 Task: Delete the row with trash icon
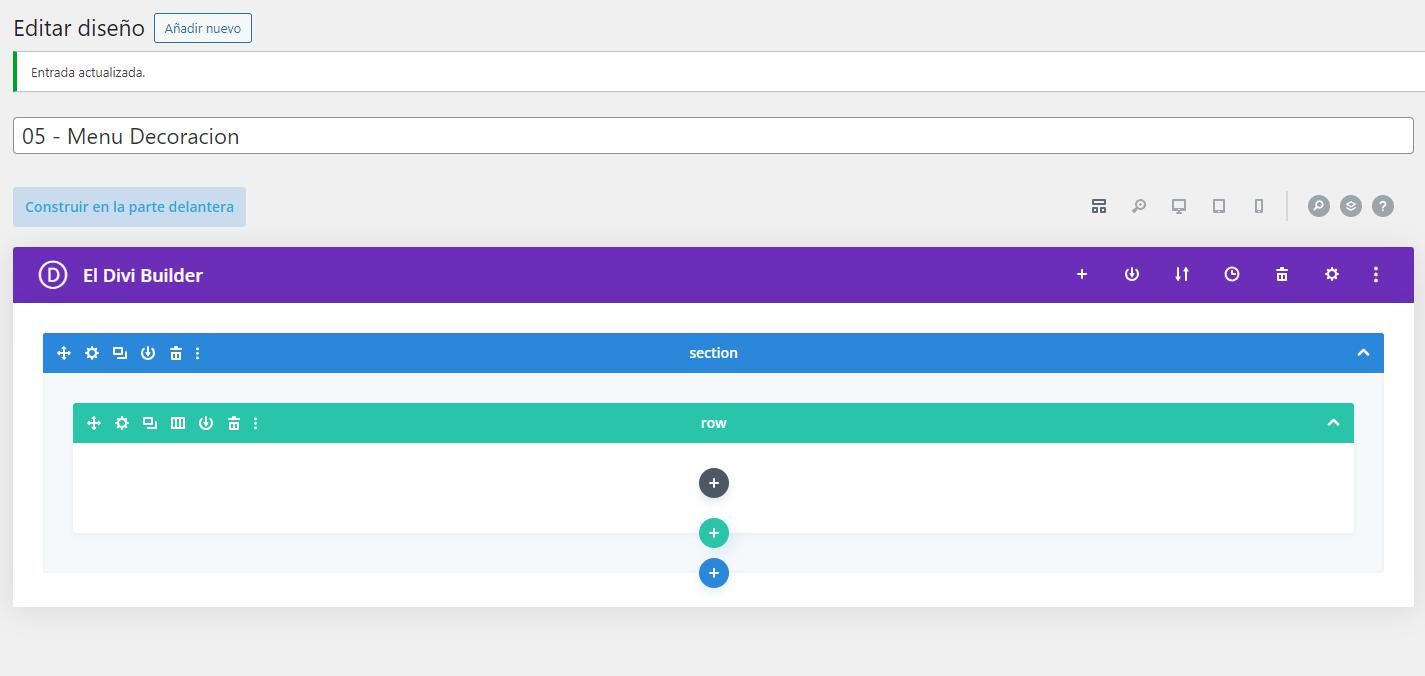pyautogui.click(x=234, y=423)
